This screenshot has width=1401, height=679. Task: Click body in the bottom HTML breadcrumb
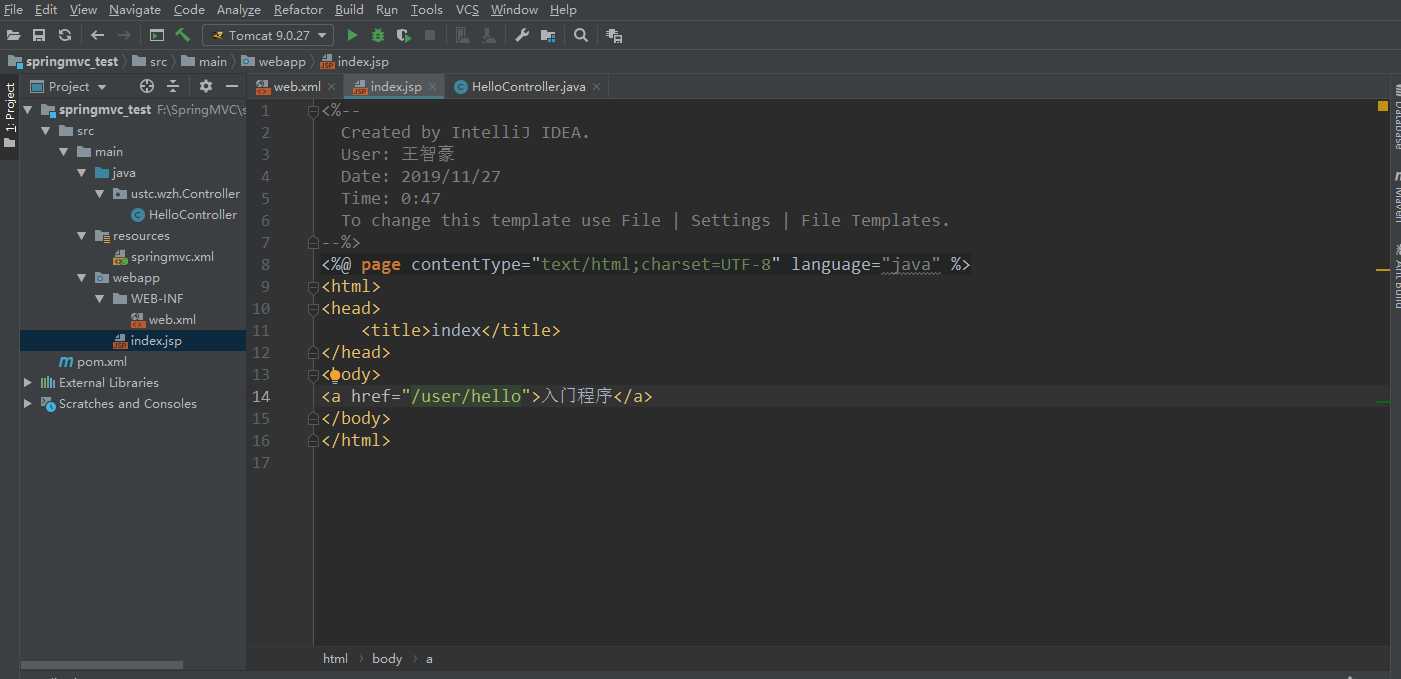(x=387, y=658)
